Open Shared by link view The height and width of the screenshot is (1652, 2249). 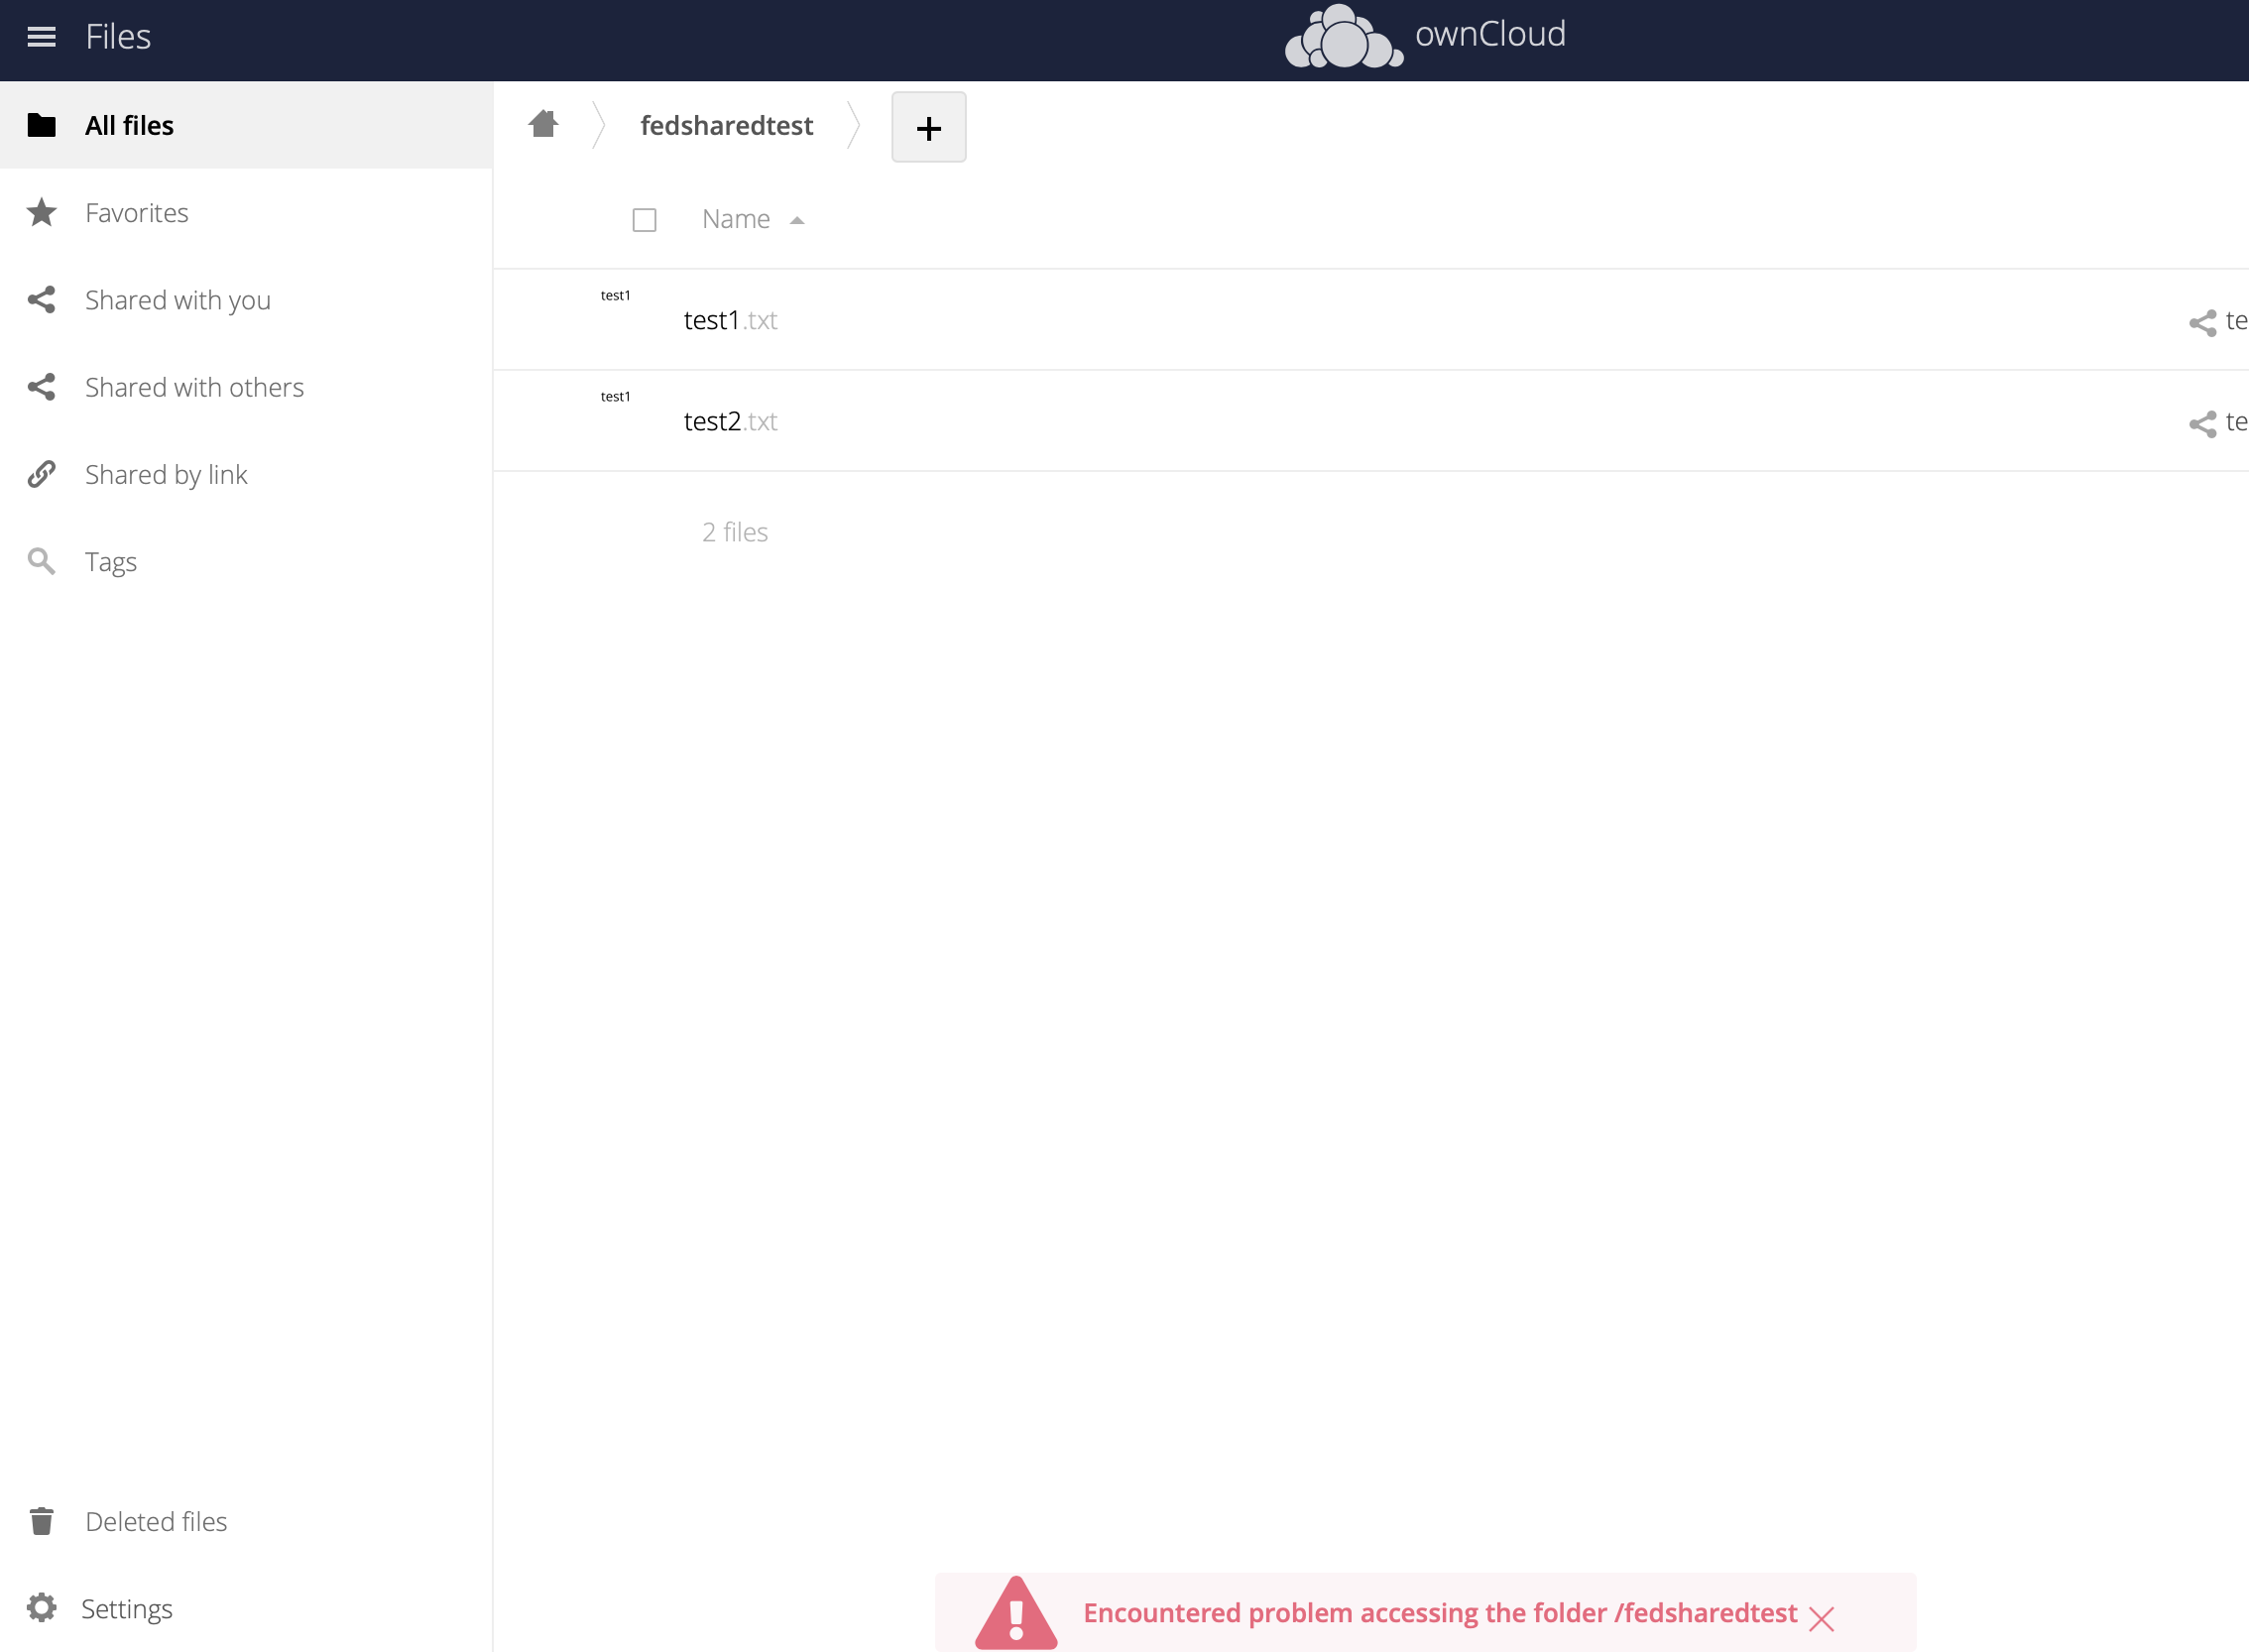[166, 474]
